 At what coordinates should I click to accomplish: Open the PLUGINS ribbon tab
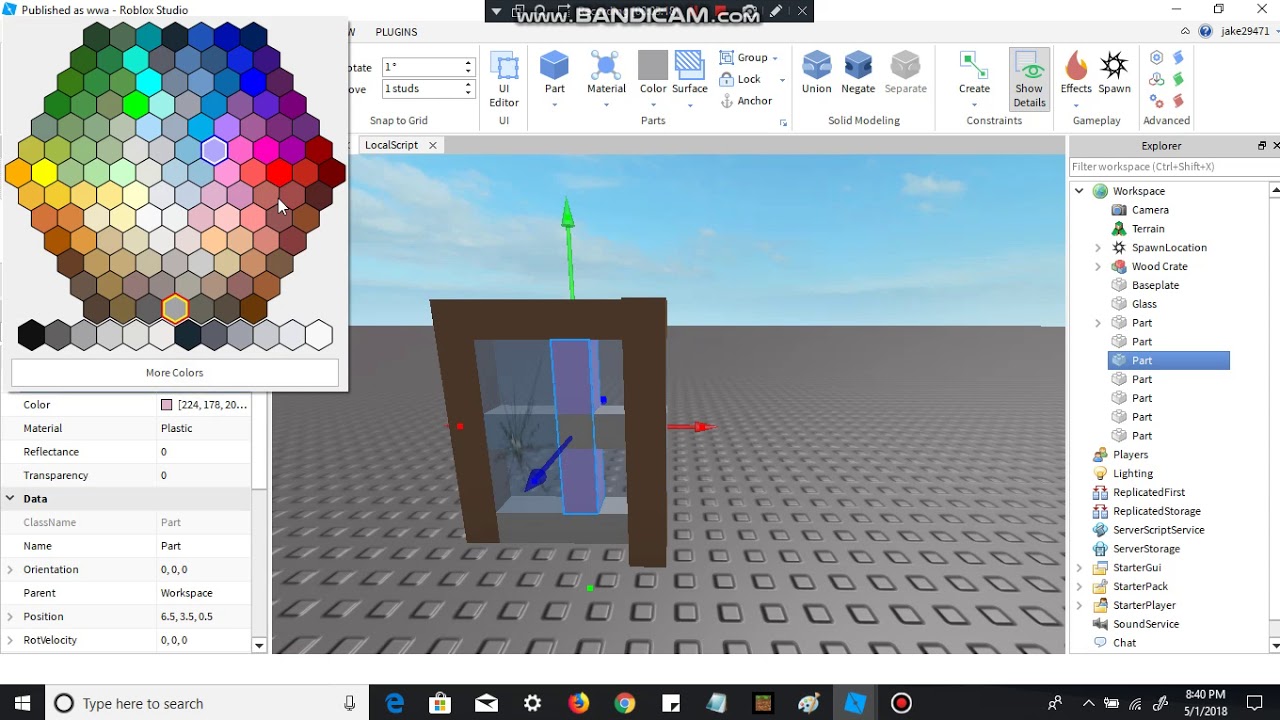[x=396, y=32]
